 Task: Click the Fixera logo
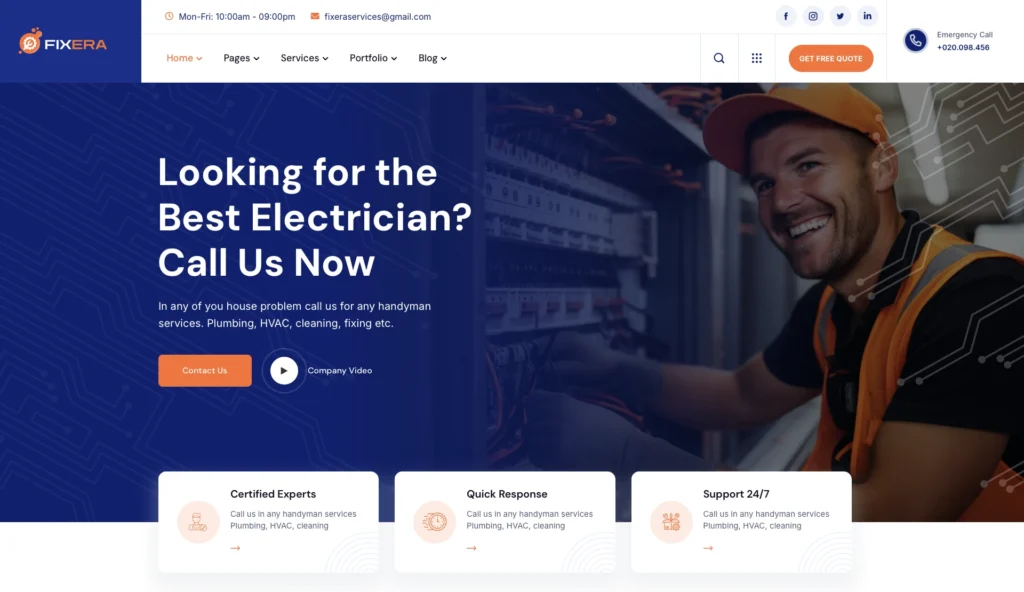(x=63, y=42)
